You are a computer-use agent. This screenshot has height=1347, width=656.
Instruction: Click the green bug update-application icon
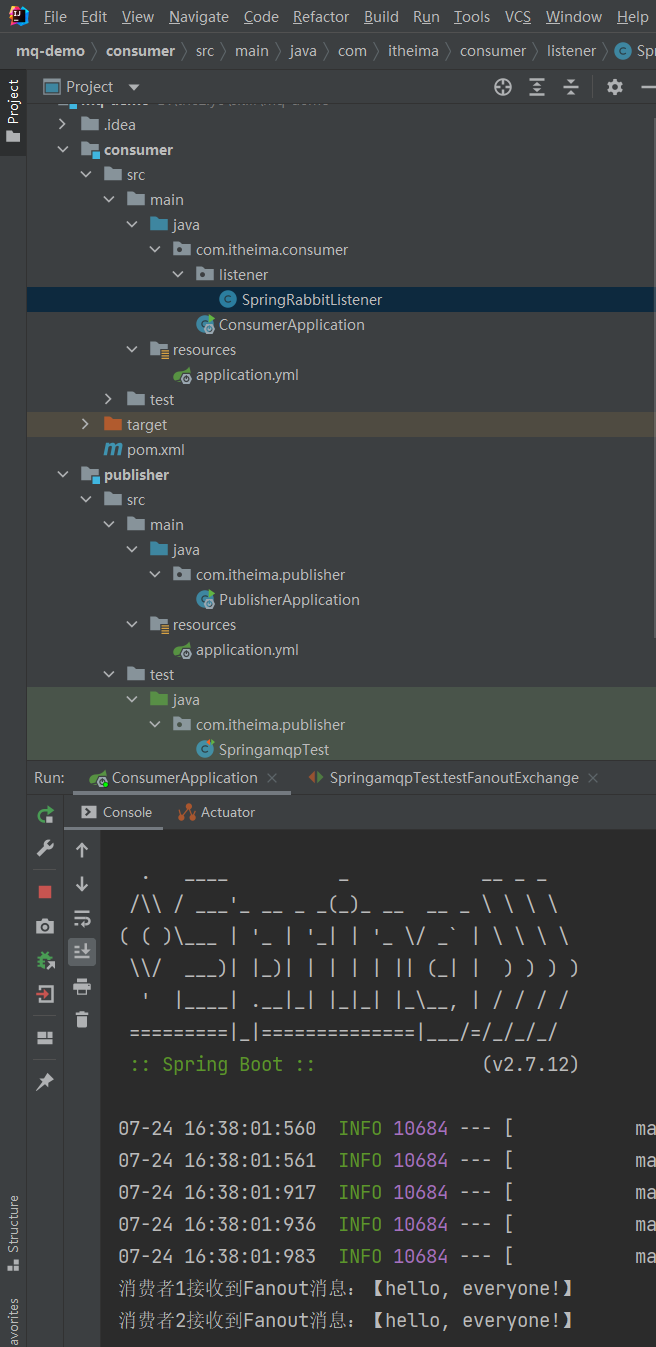pos(45,960)
